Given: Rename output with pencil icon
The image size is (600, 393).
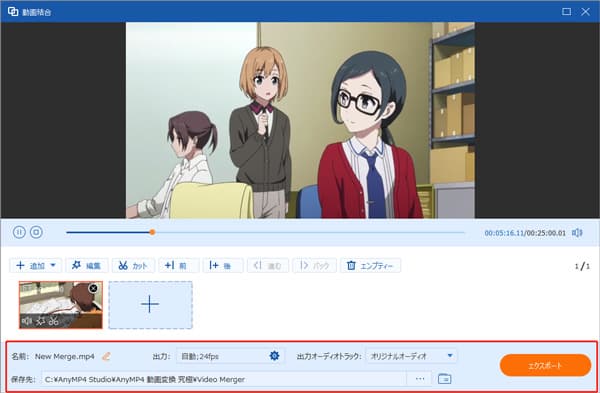Looking at the screenshot, I should tap(106, 356).
